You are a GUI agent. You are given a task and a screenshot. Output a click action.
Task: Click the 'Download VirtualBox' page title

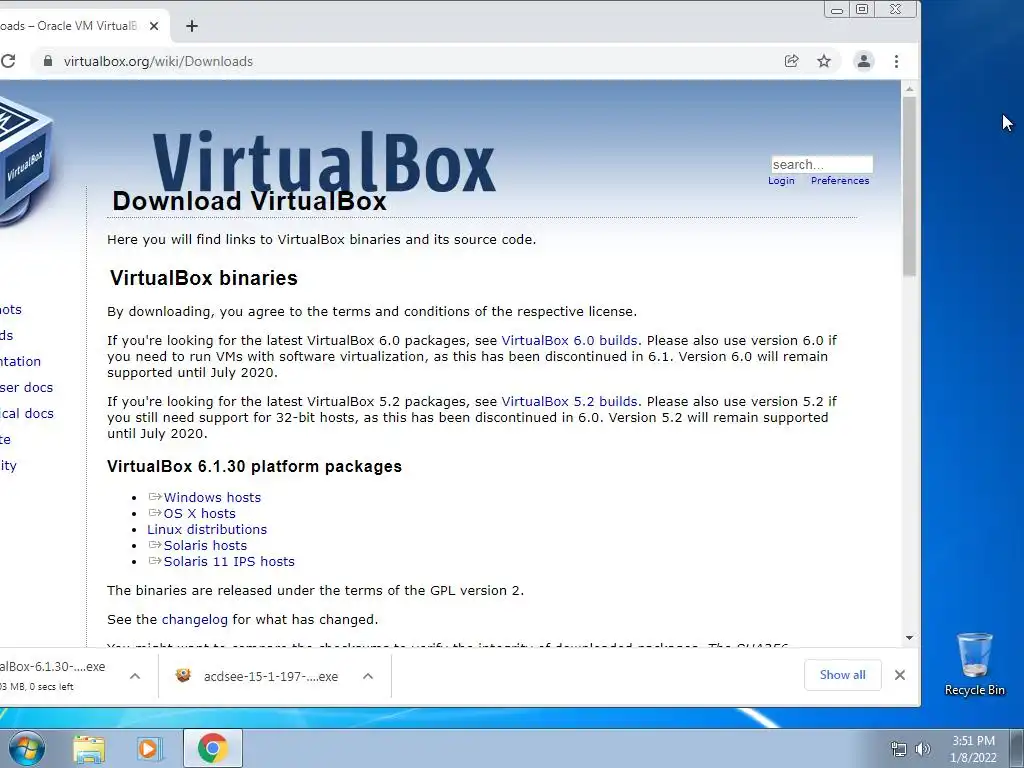click(249, 201)
